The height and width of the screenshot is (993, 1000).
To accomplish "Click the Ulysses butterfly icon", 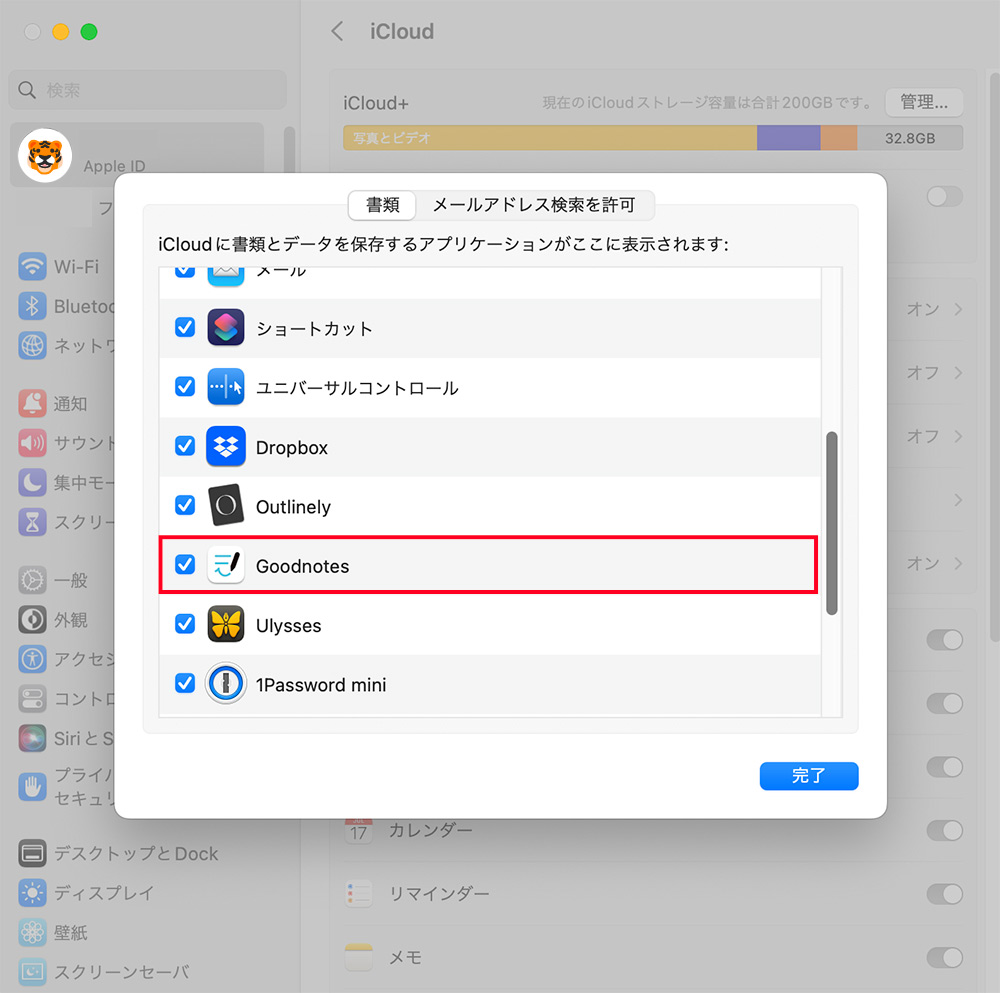I will (226, 624).
